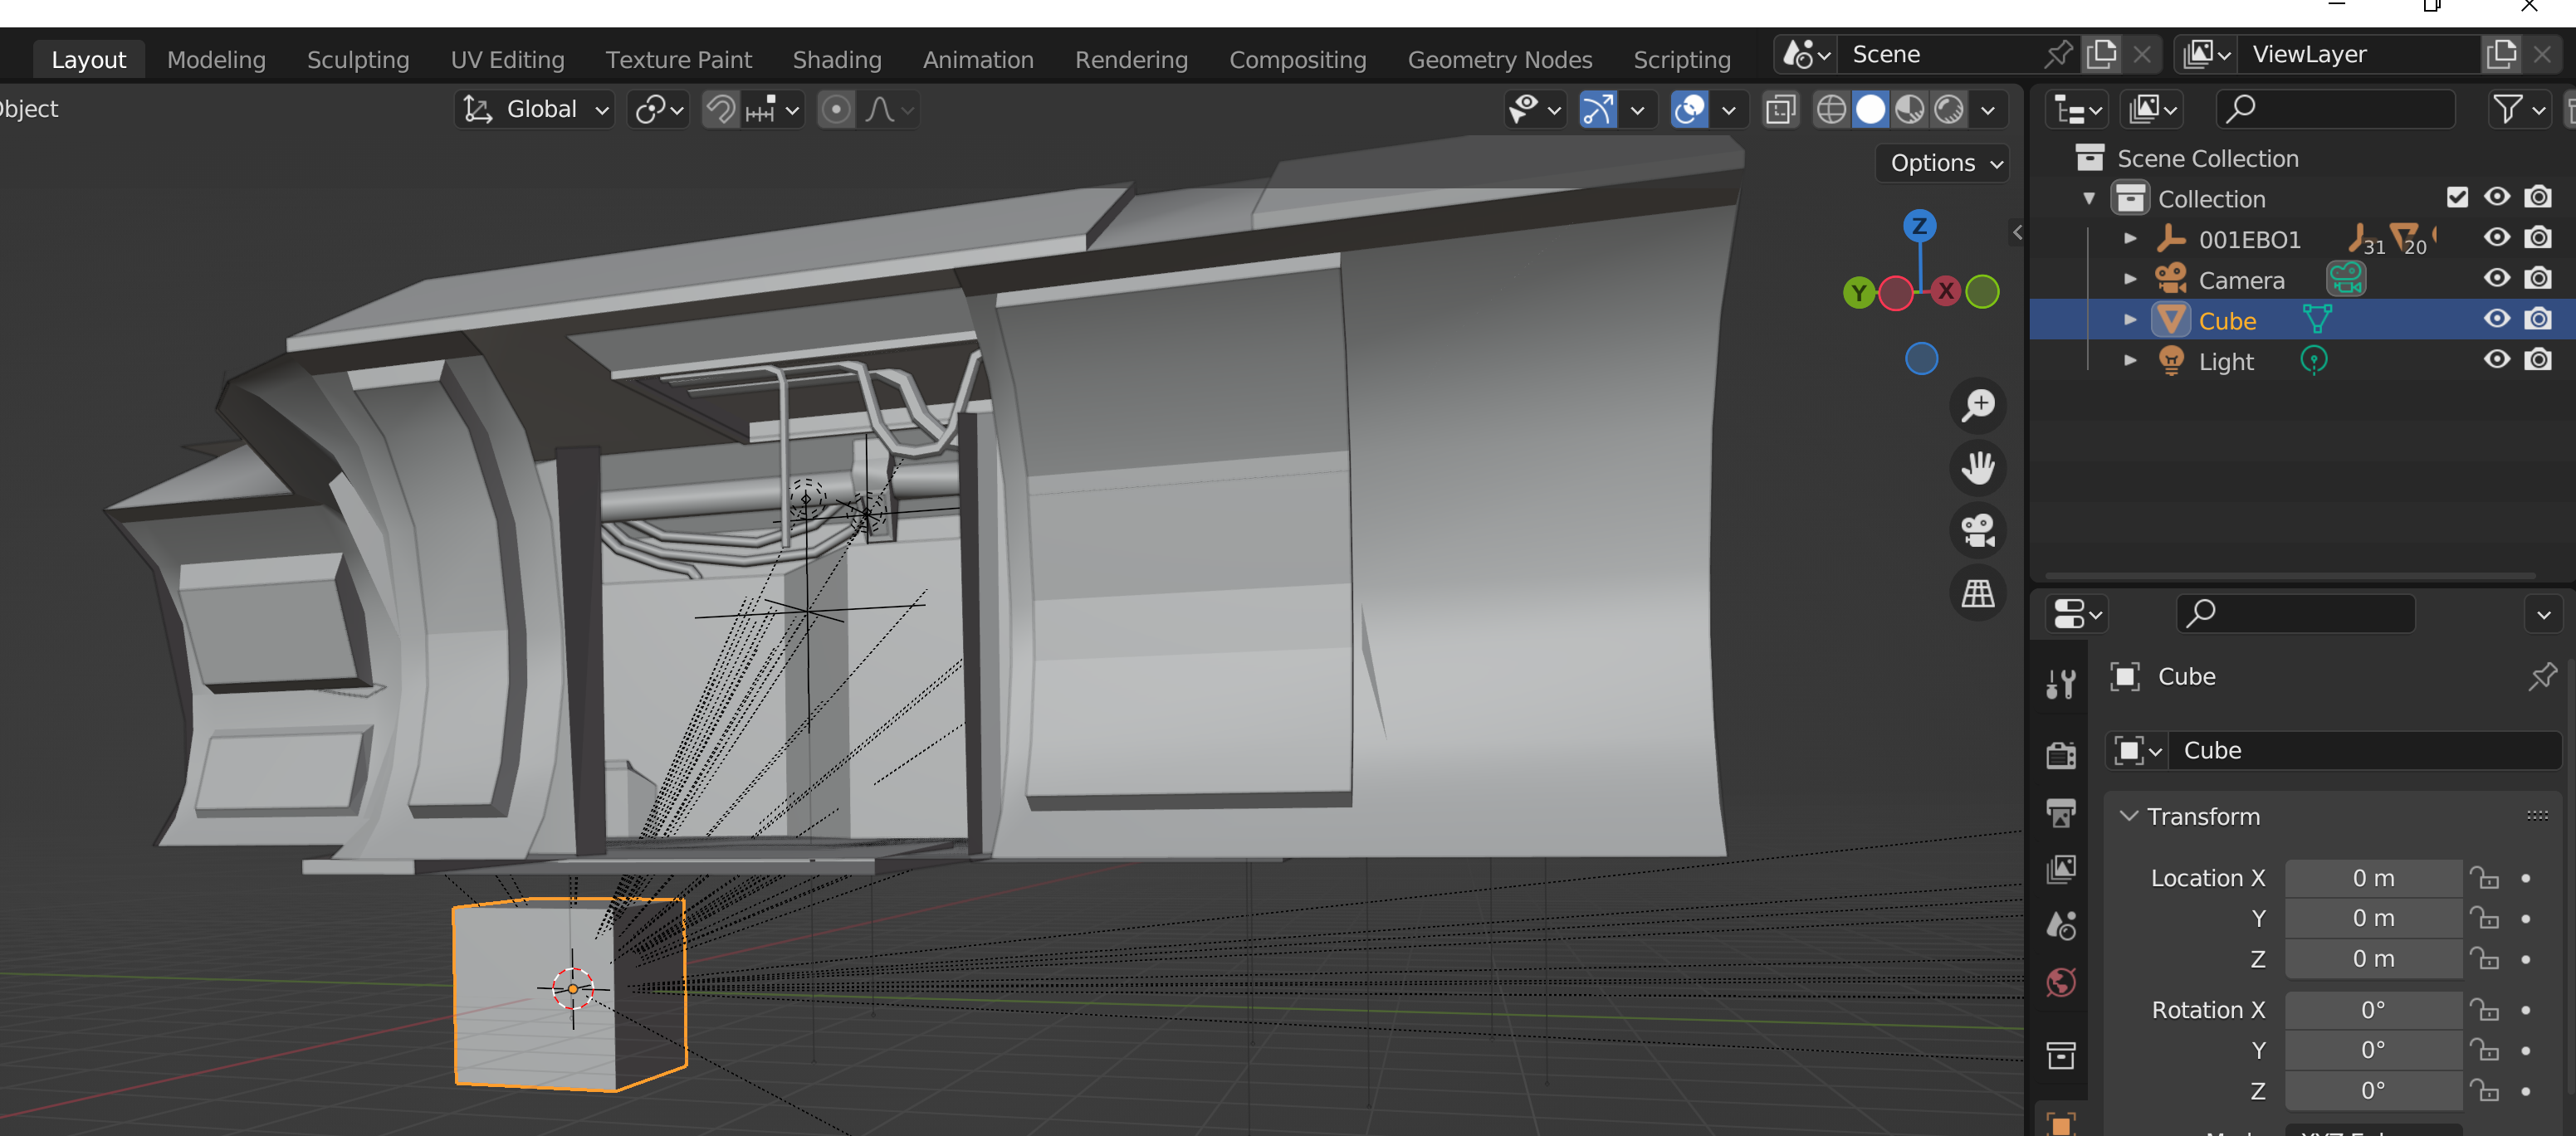The width and height of the screenshot is (2576, 1136).
Task: Open the Global transform orientation dropdown
Action: pyautogui.click(x=535, y=109)
